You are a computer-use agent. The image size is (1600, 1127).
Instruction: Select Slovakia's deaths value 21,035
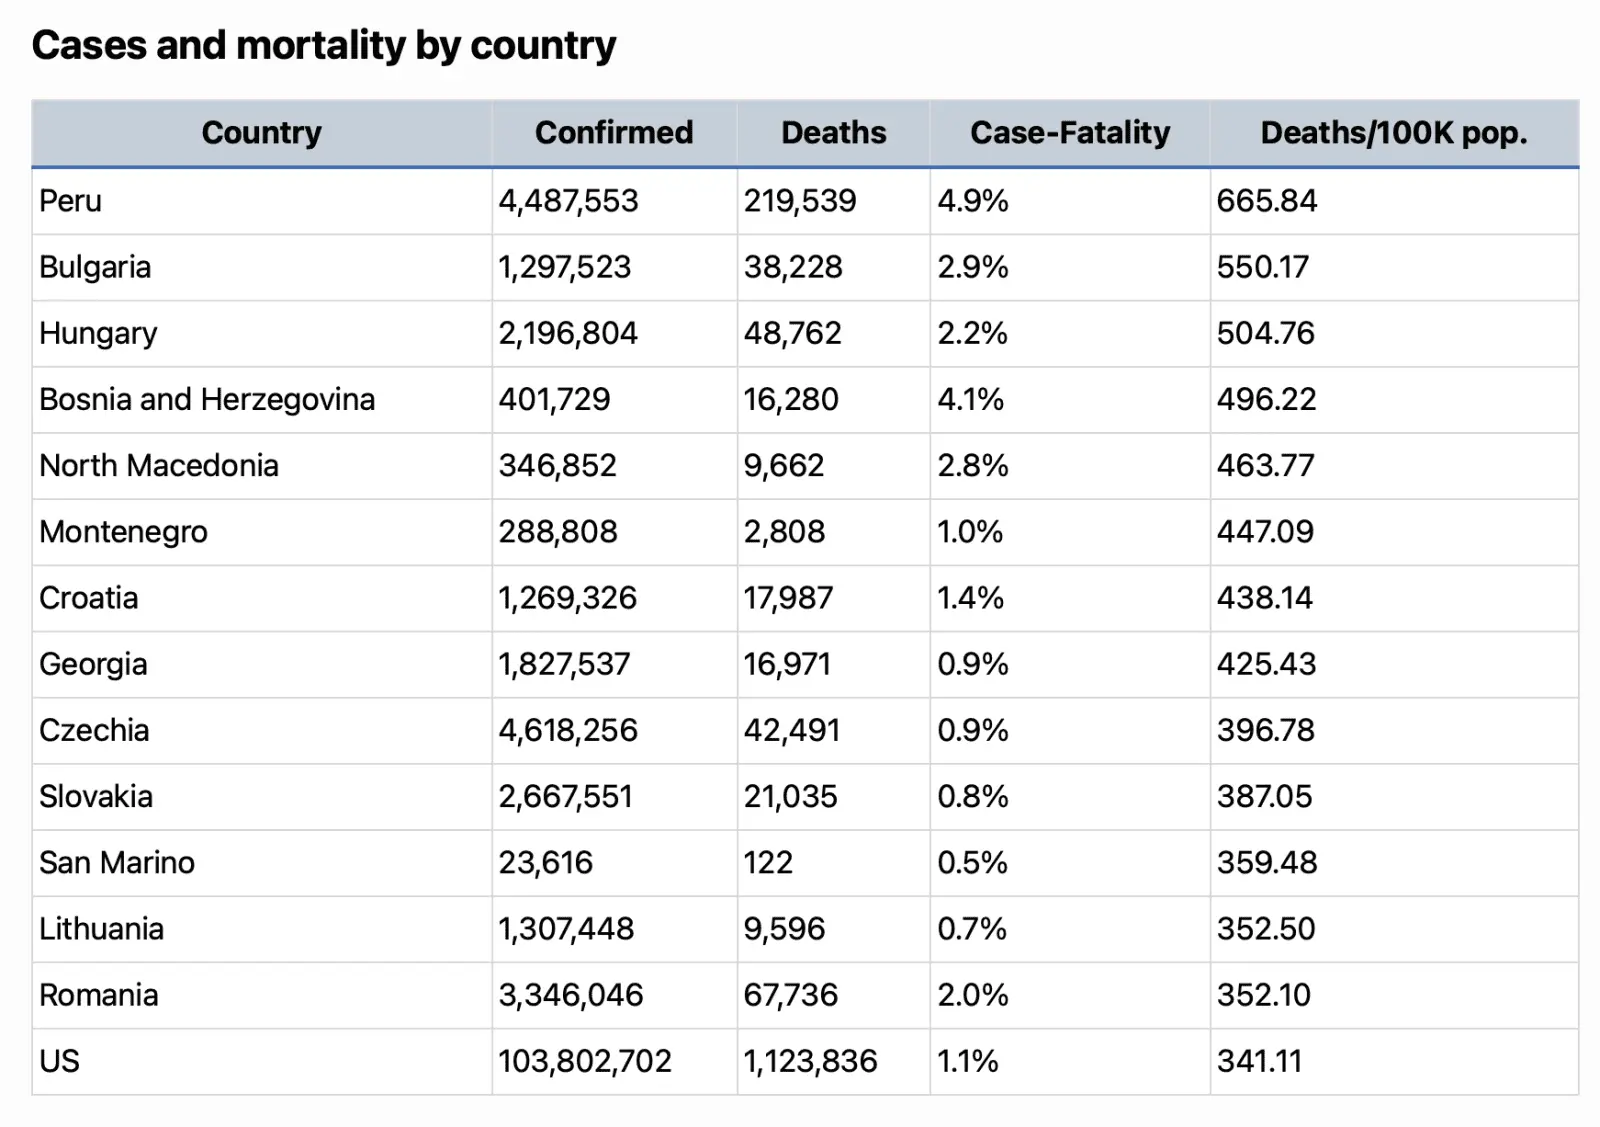click(789, 796)
